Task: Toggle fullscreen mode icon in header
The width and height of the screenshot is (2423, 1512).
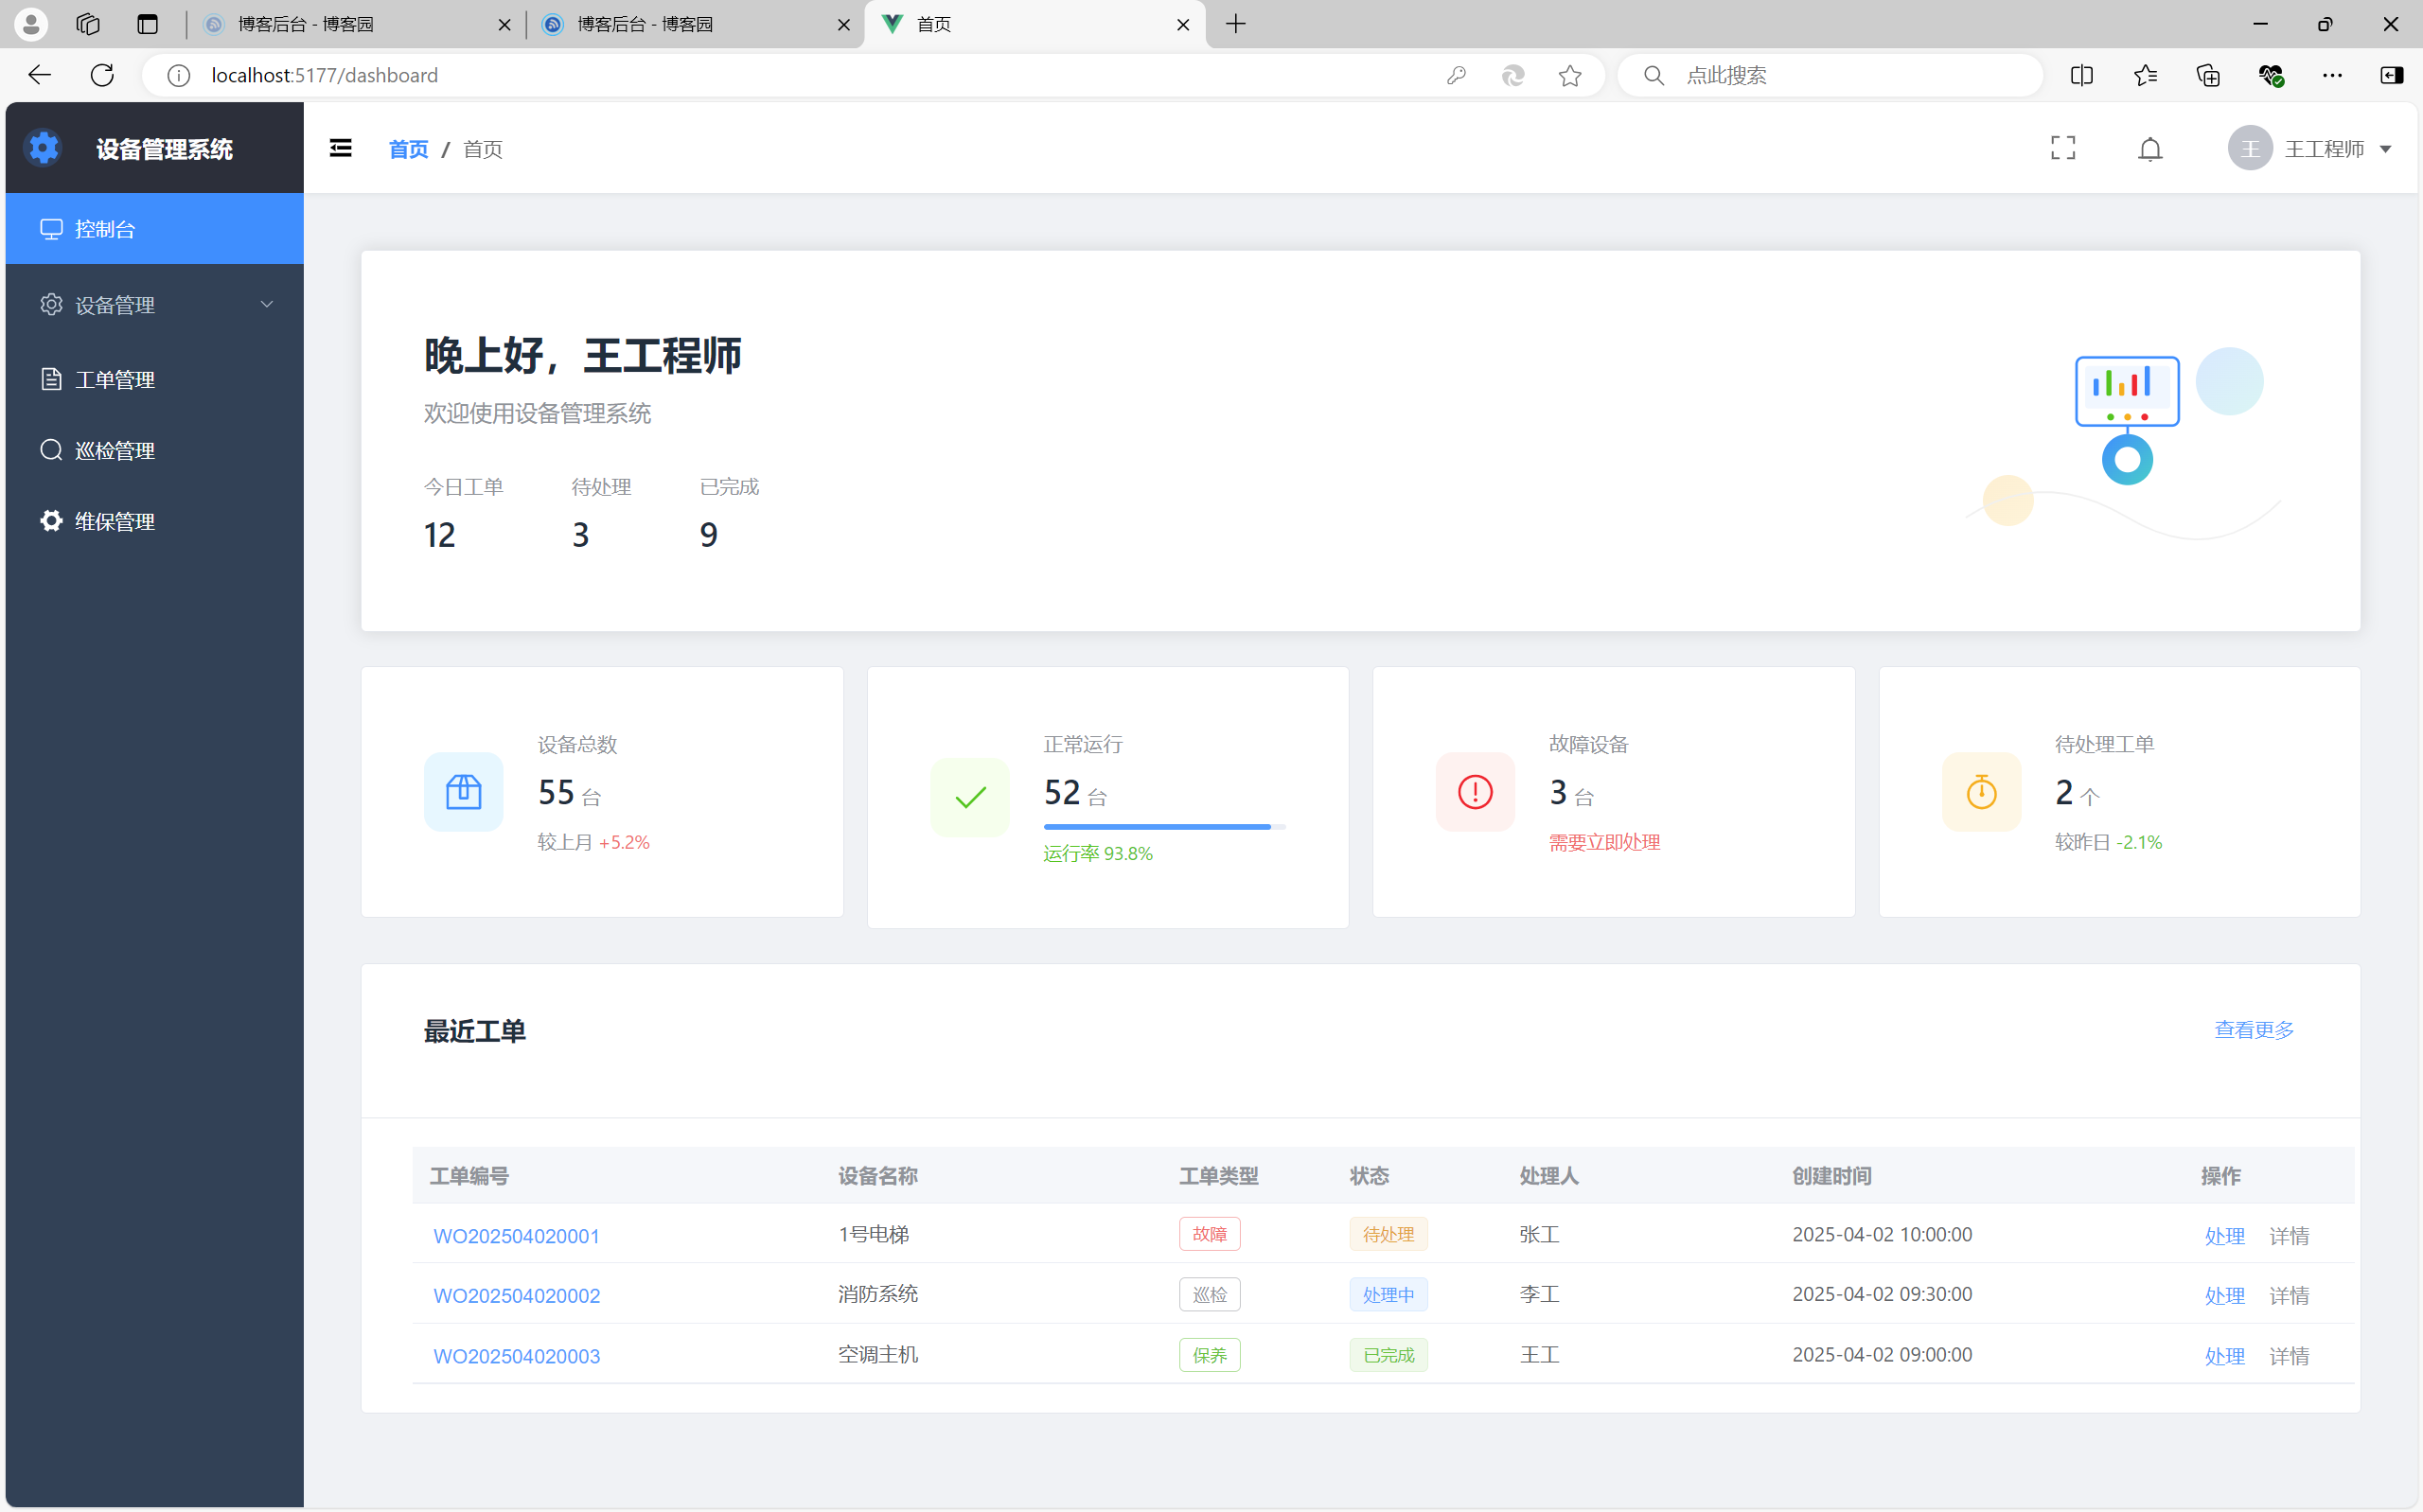Action: coord(2062,148)
